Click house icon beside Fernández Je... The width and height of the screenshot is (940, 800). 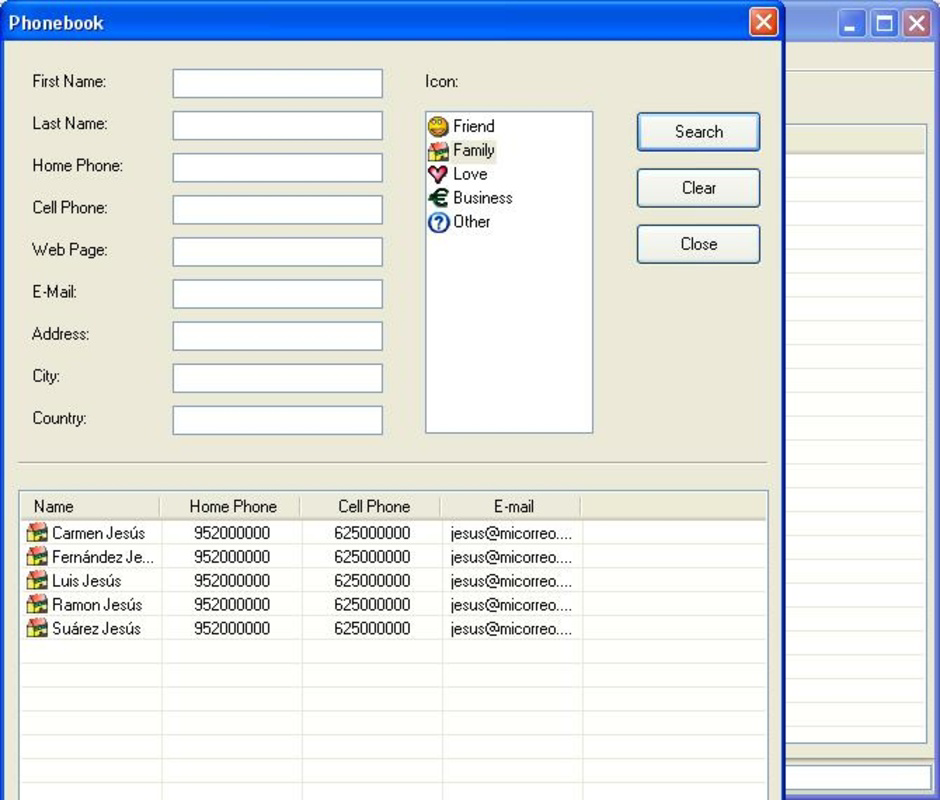point(37,557)
